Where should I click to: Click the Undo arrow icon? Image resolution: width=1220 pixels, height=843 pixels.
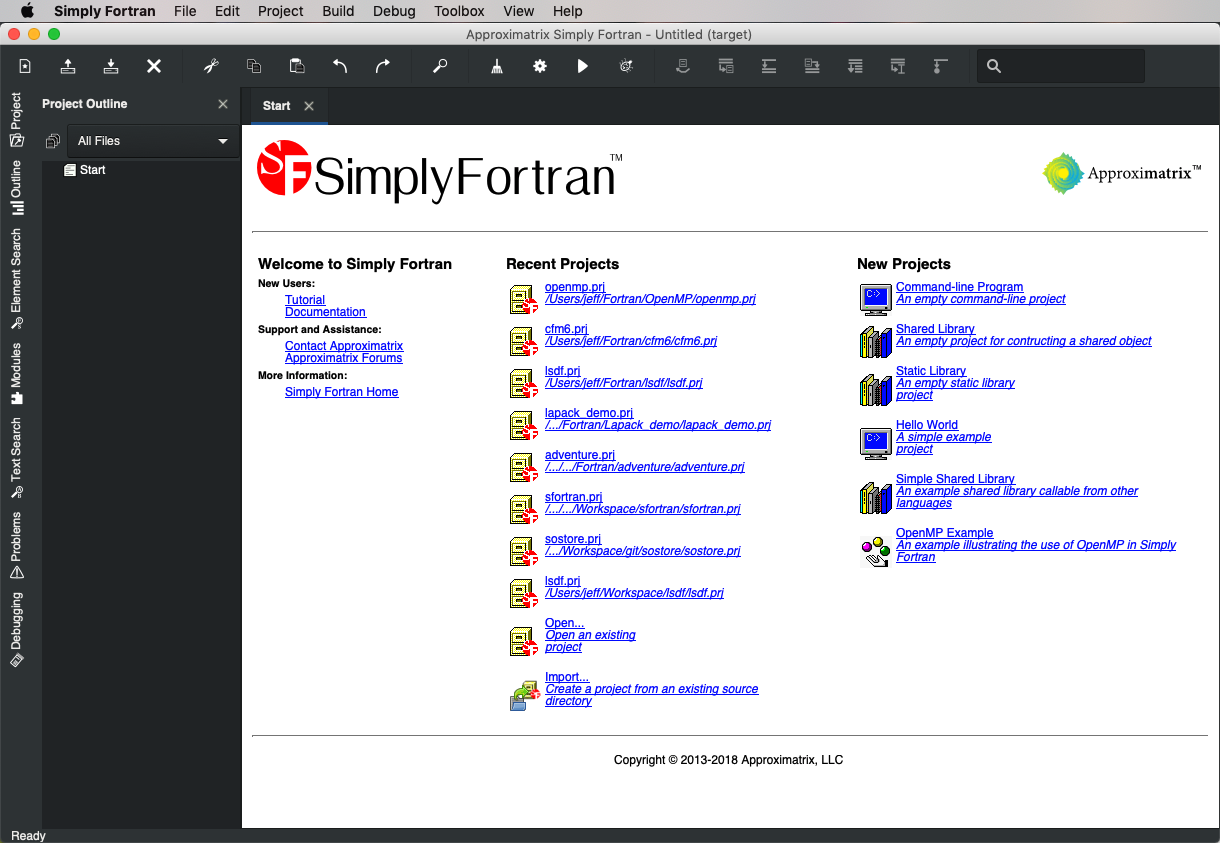pos(340,66)
